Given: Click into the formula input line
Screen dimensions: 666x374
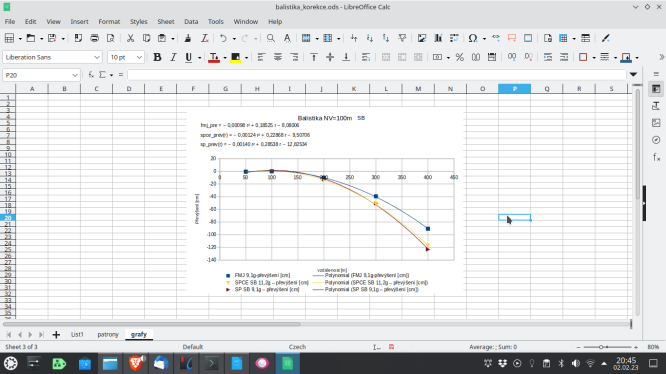Looking at the screenshot, I should click(x=377, y=75).
